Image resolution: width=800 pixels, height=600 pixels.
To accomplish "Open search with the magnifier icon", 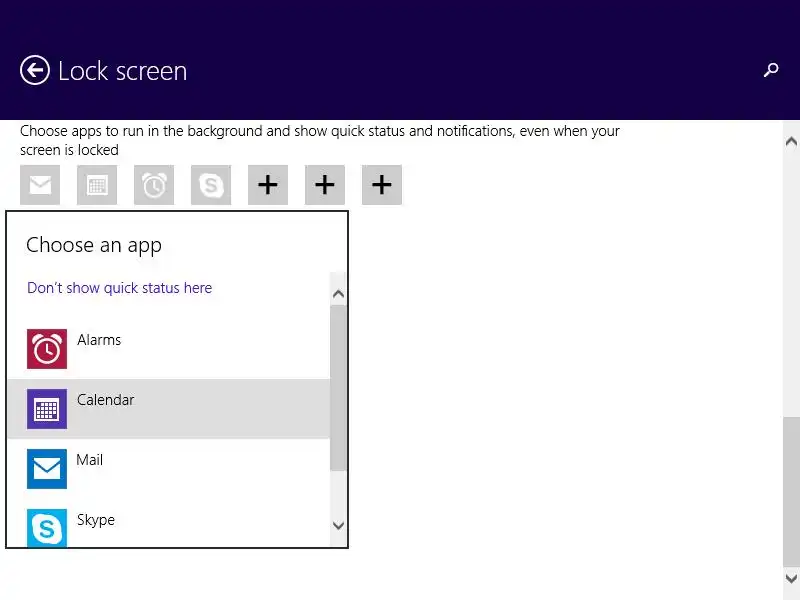I will click(771, 70).
